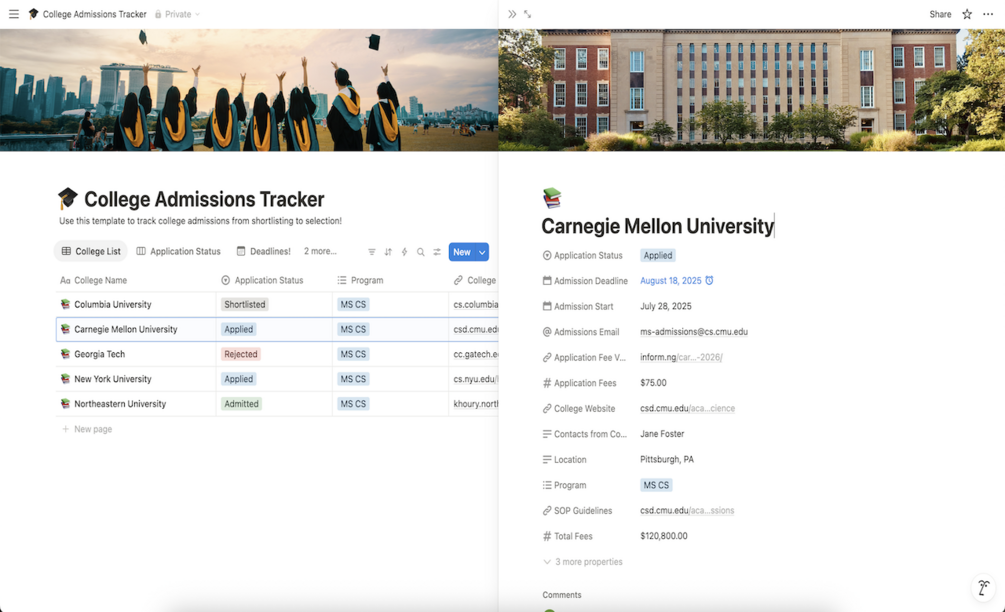Click the database search magnifier icon
The image size is (1005, 612).
(x=420, y=252)
